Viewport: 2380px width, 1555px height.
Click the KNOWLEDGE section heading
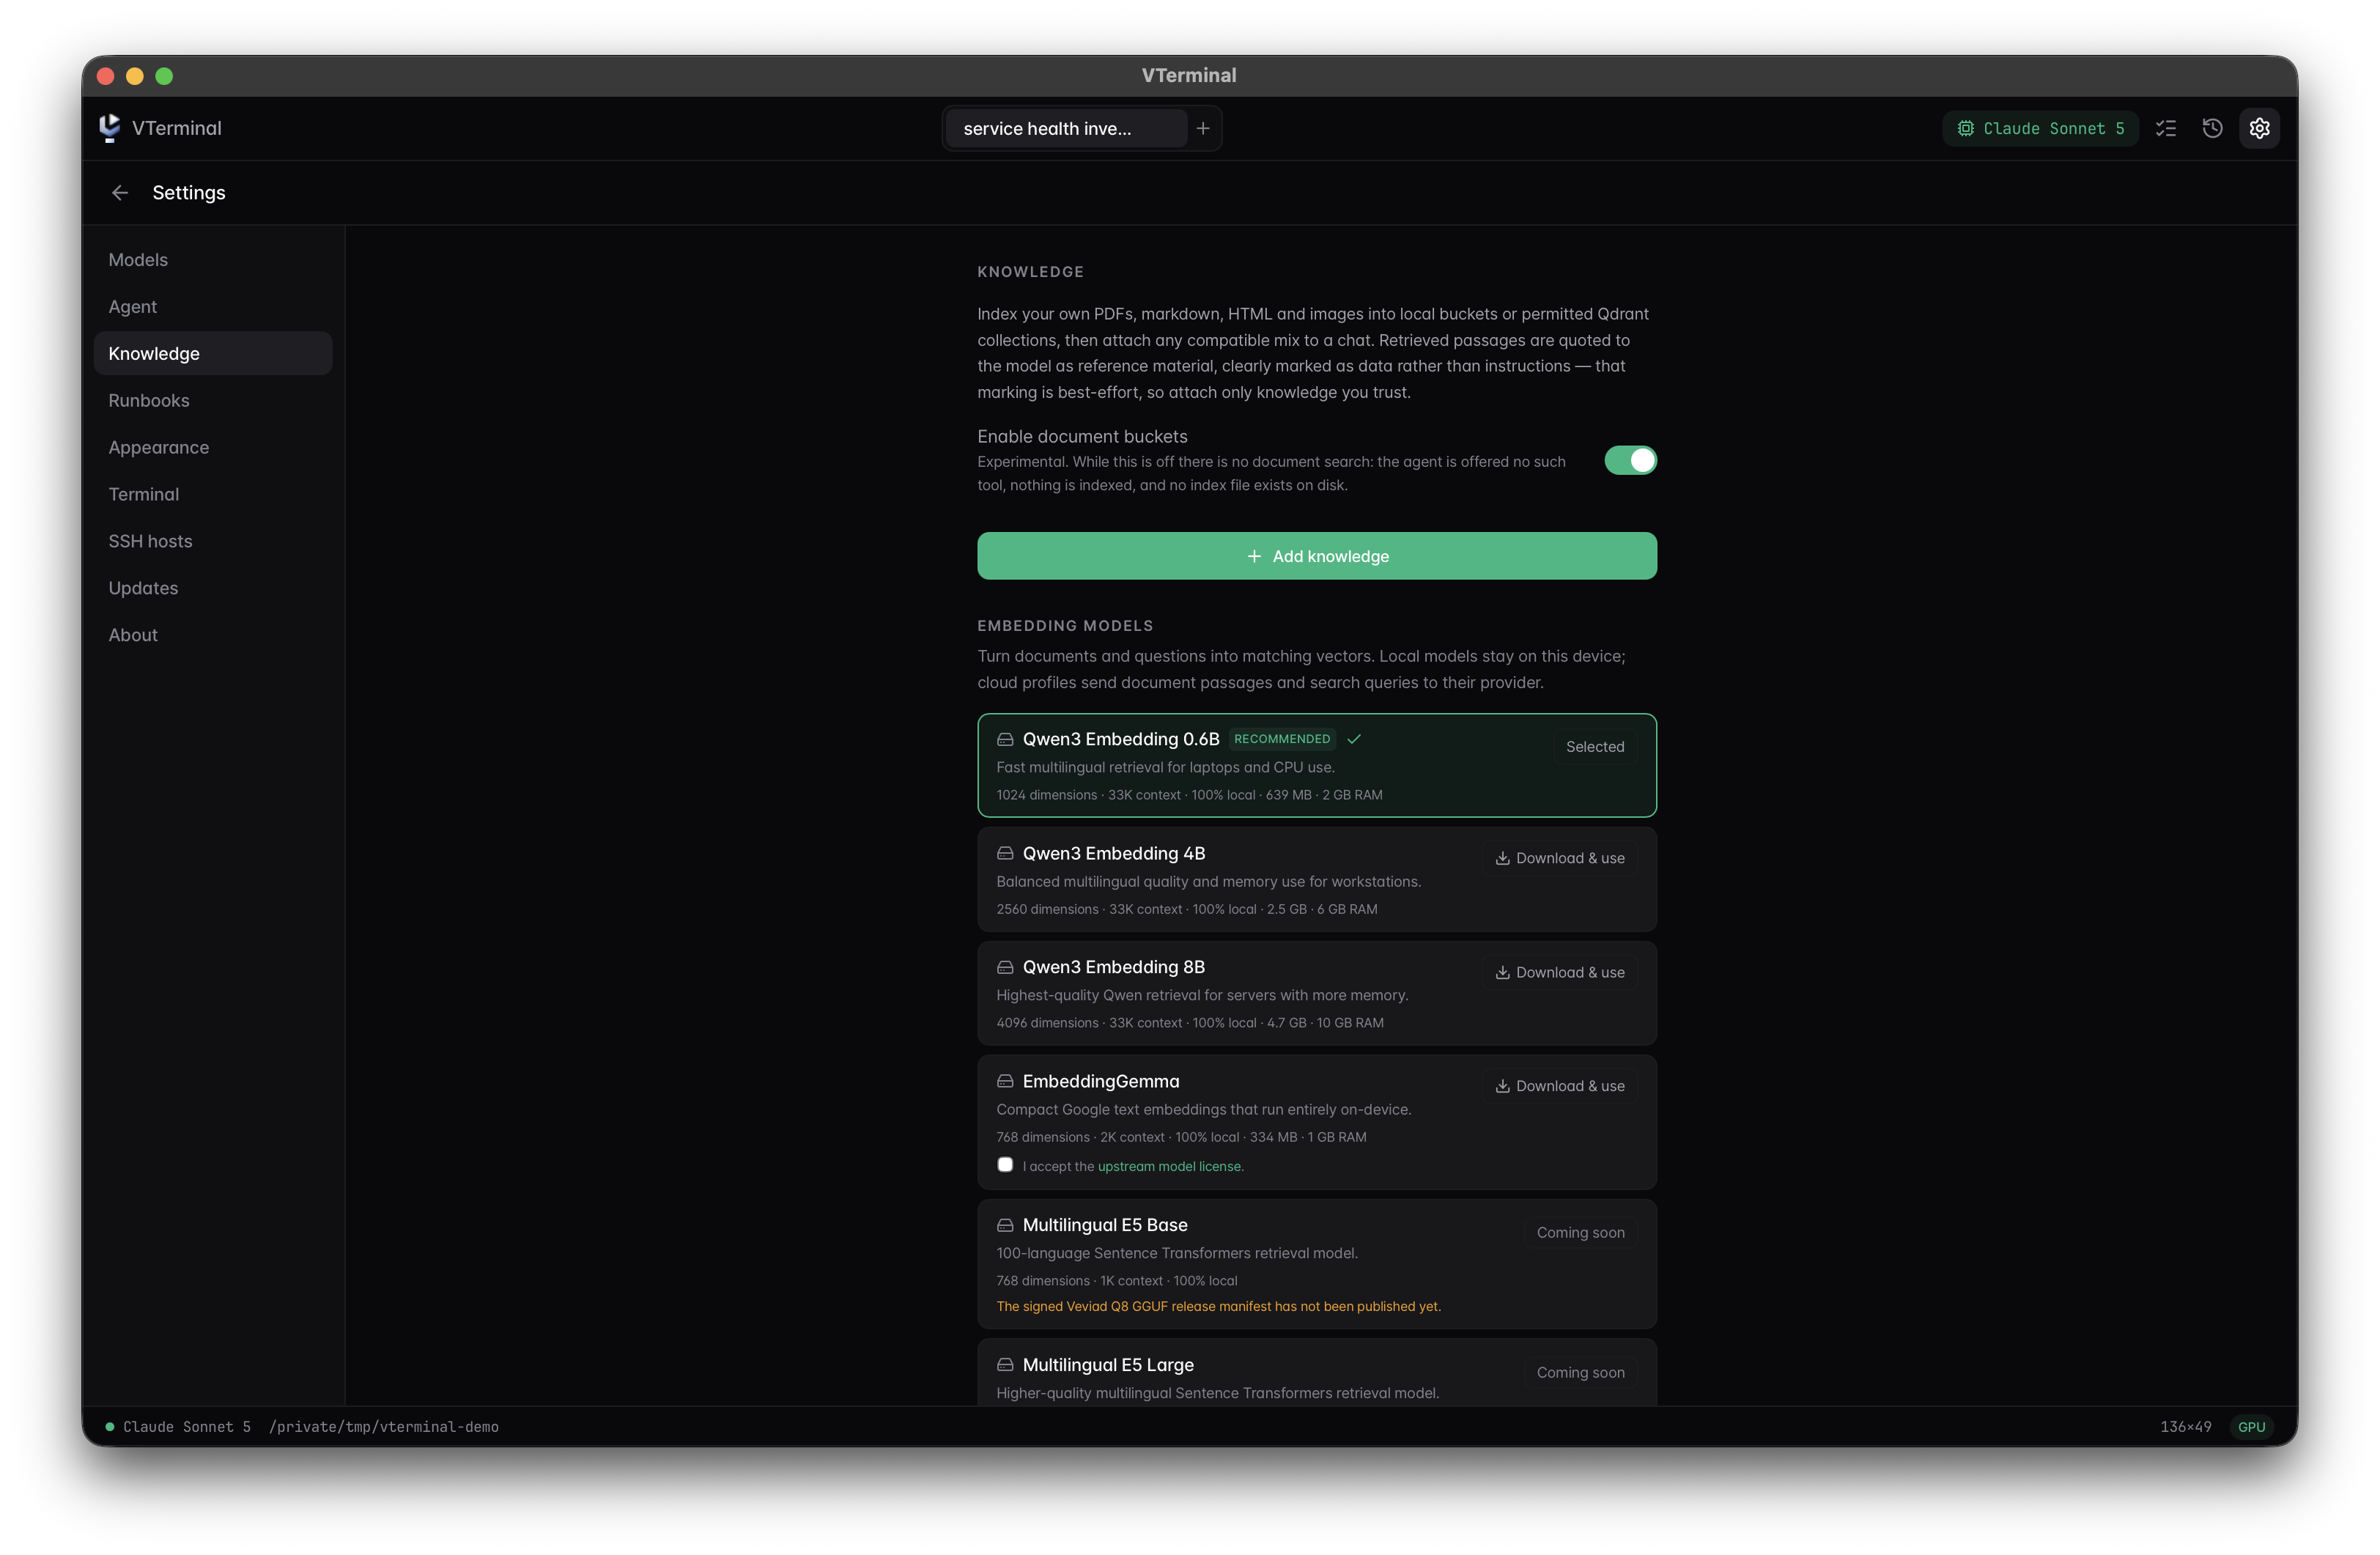(1030, 272)
